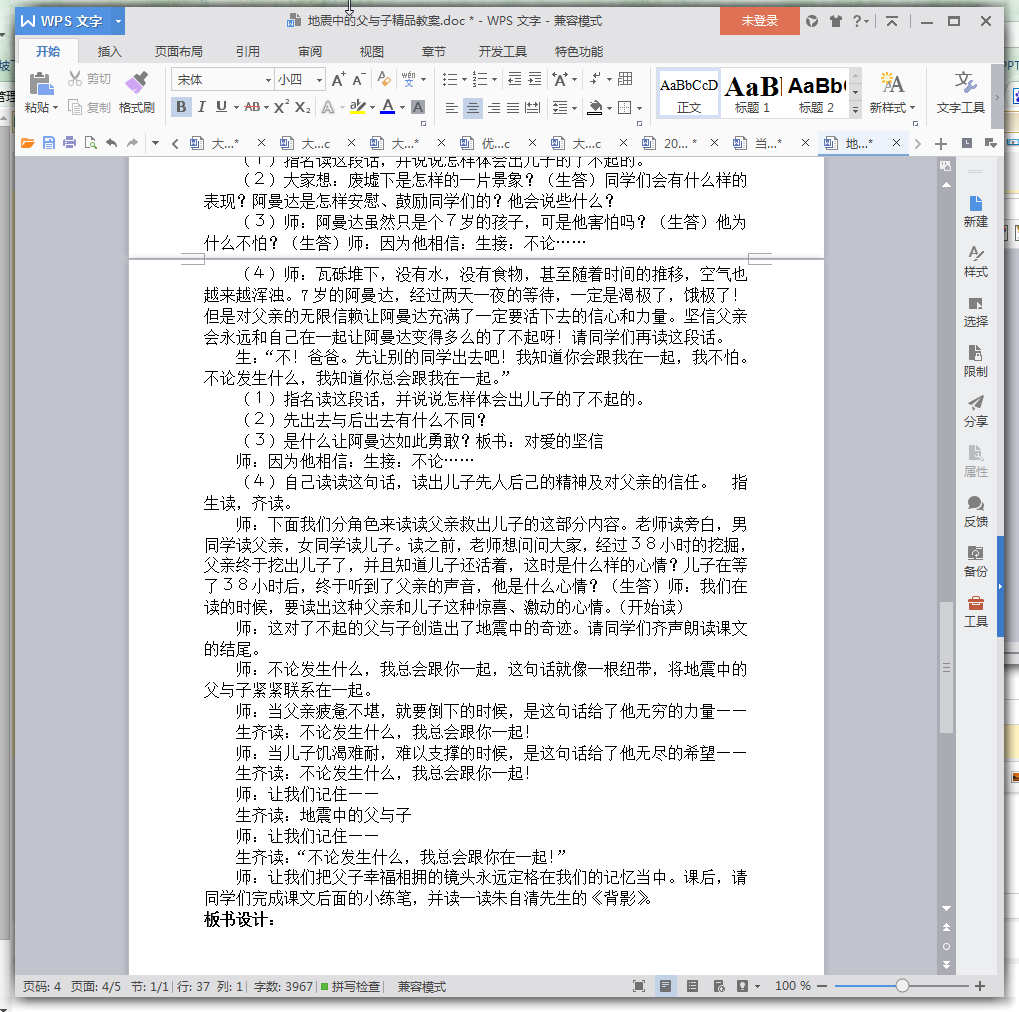The height and width of the screenshot is (1012, 1019).
Task: Apply subscript X₂ formatting
Action: 302,107
